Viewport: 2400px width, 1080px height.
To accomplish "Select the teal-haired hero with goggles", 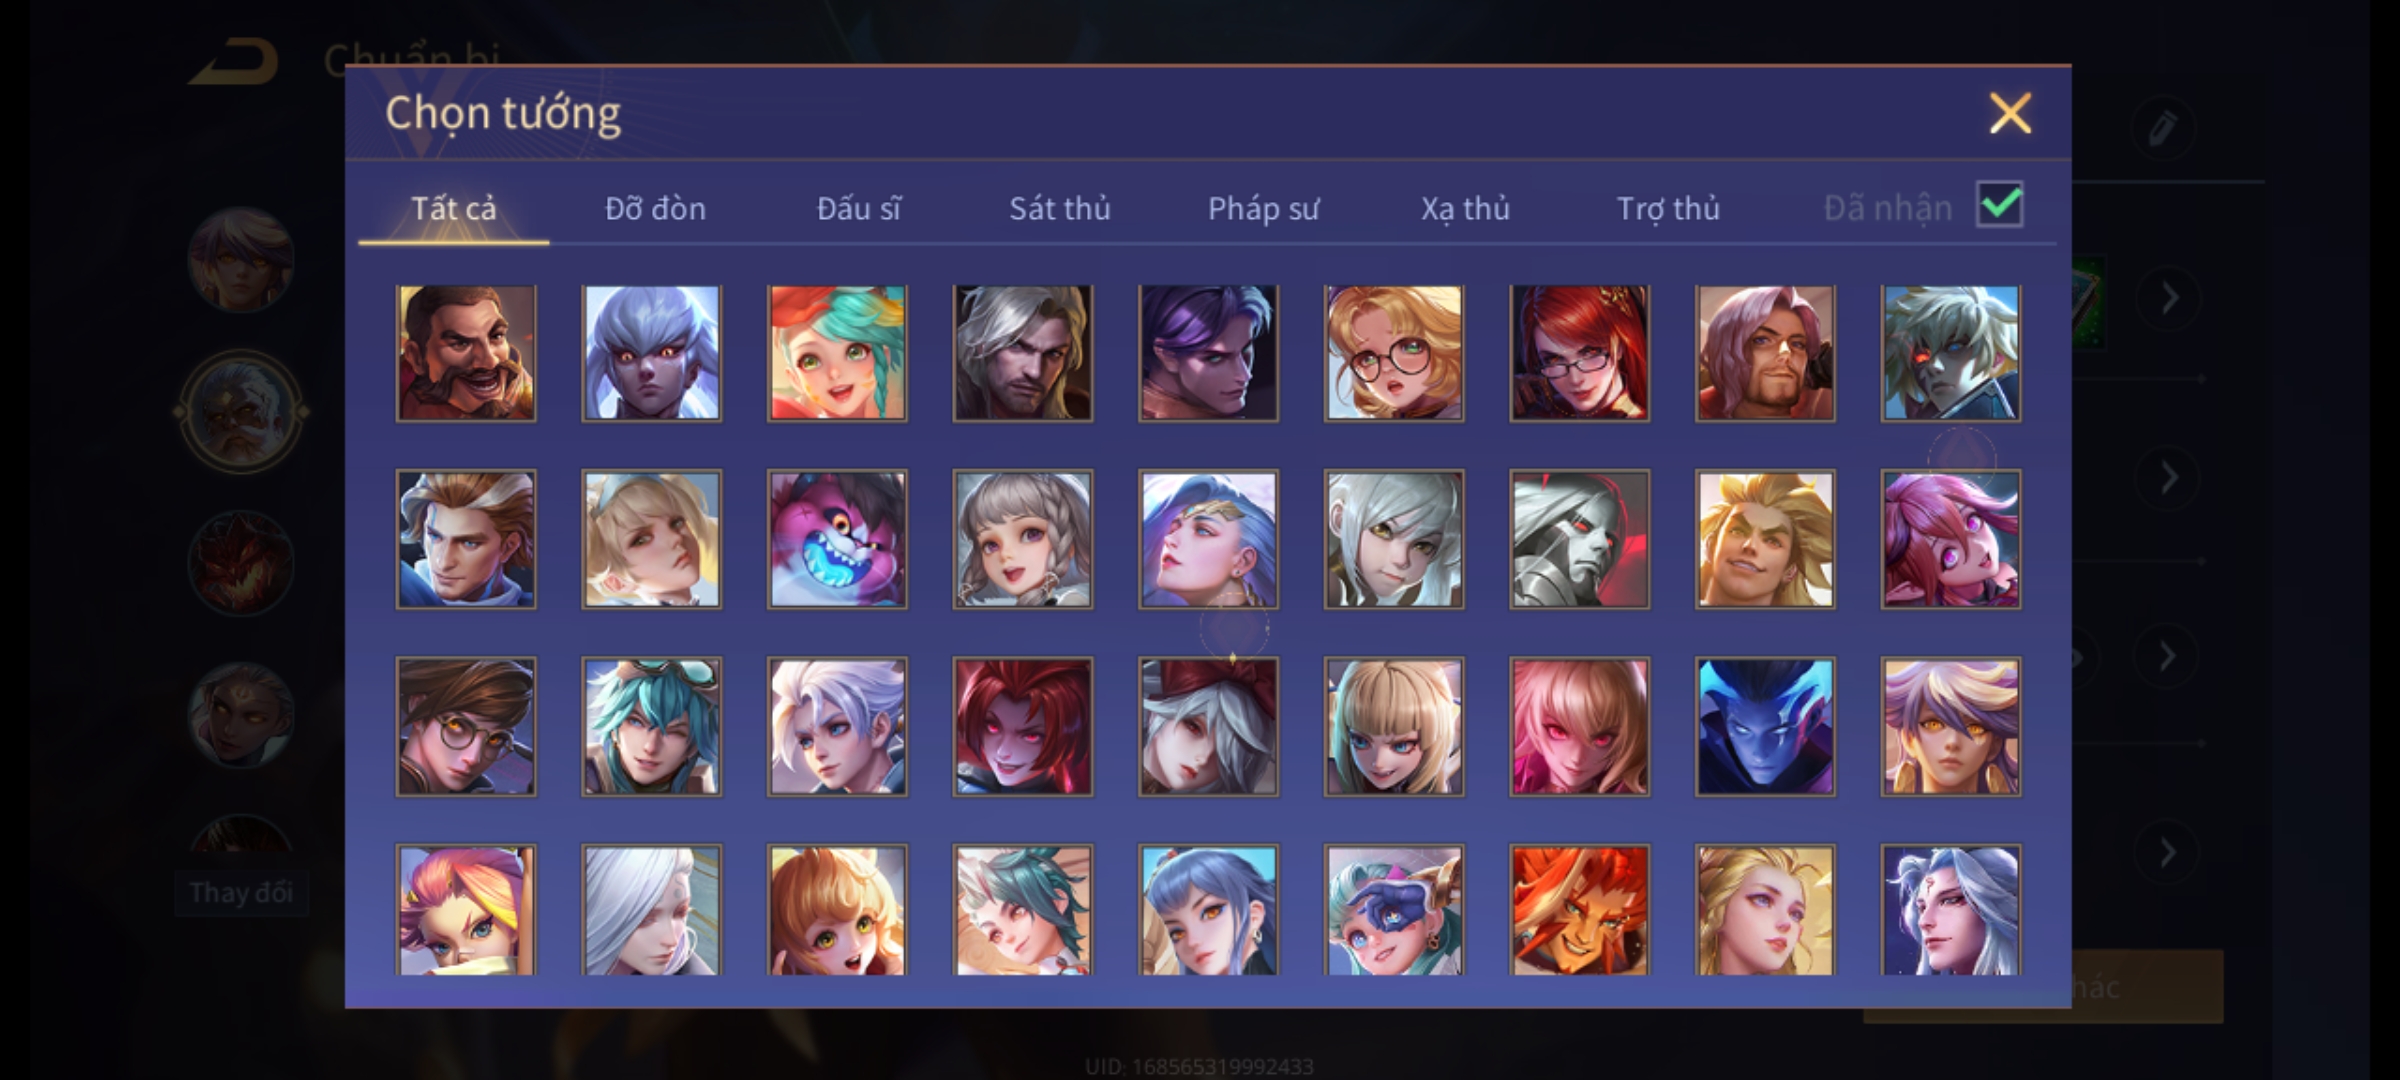I will [x=652, y=726].
